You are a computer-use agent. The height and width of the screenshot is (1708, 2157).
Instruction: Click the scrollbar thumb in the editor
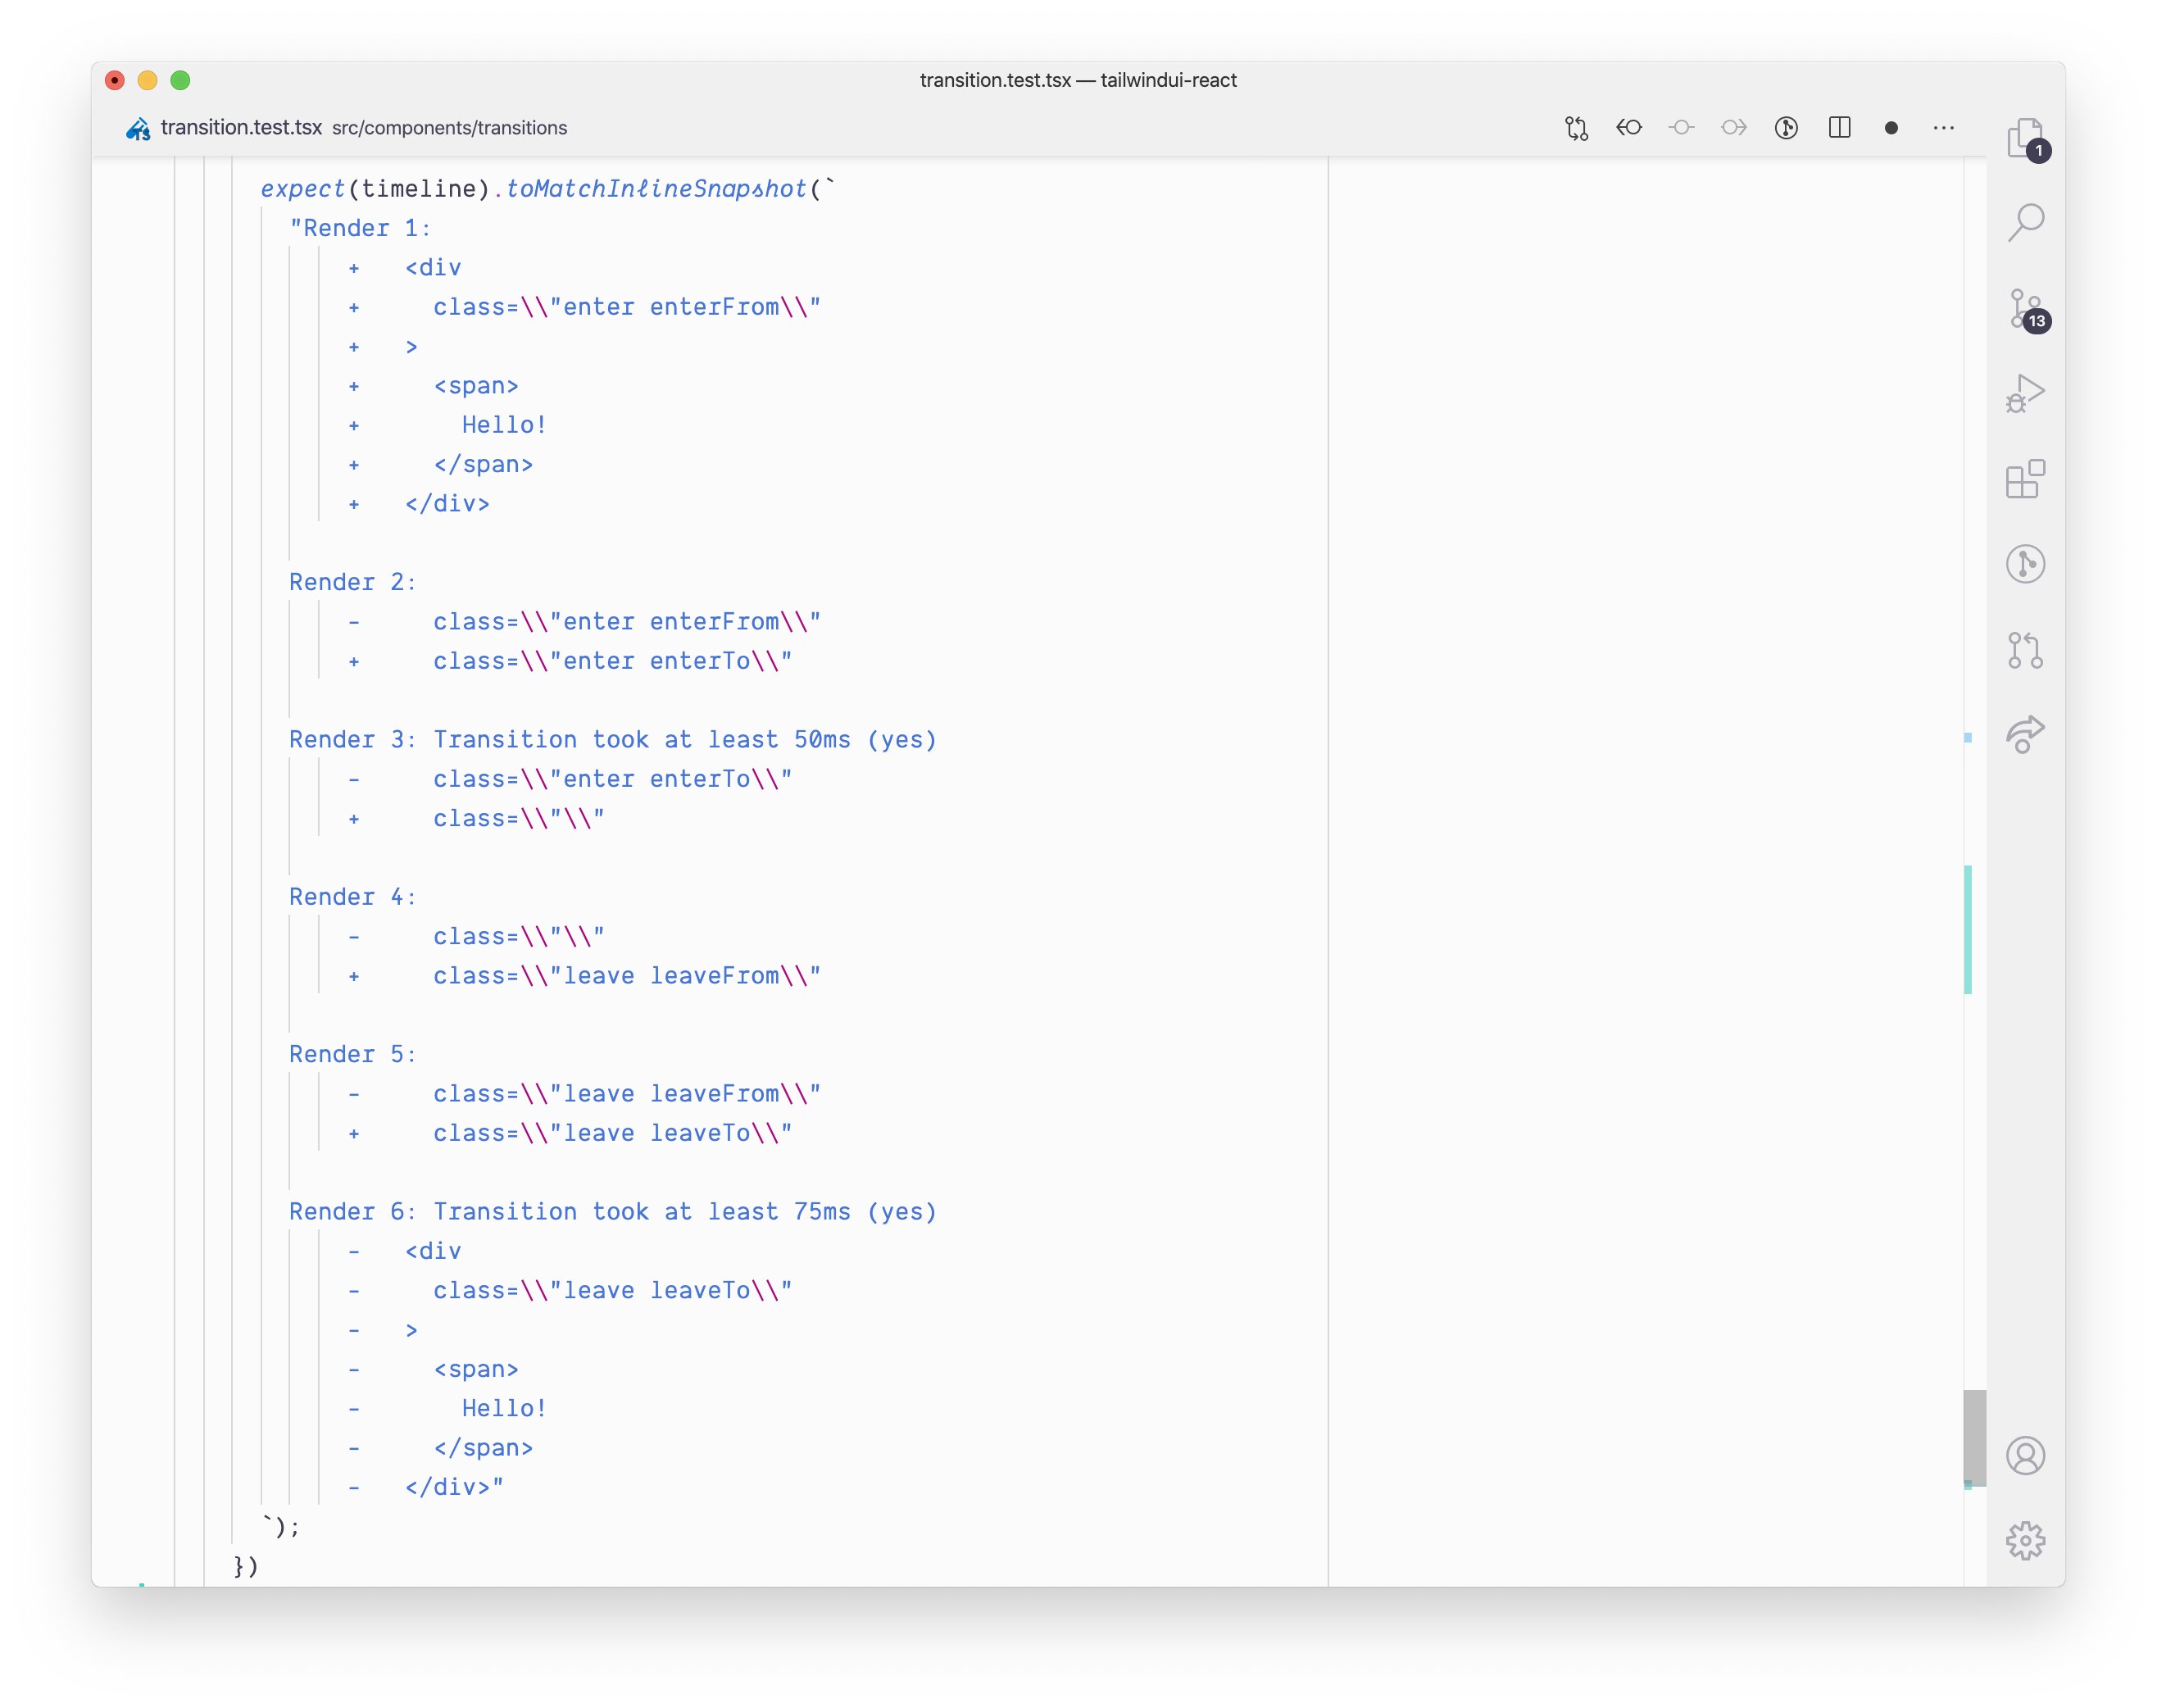click(x=1974, y=1437)
